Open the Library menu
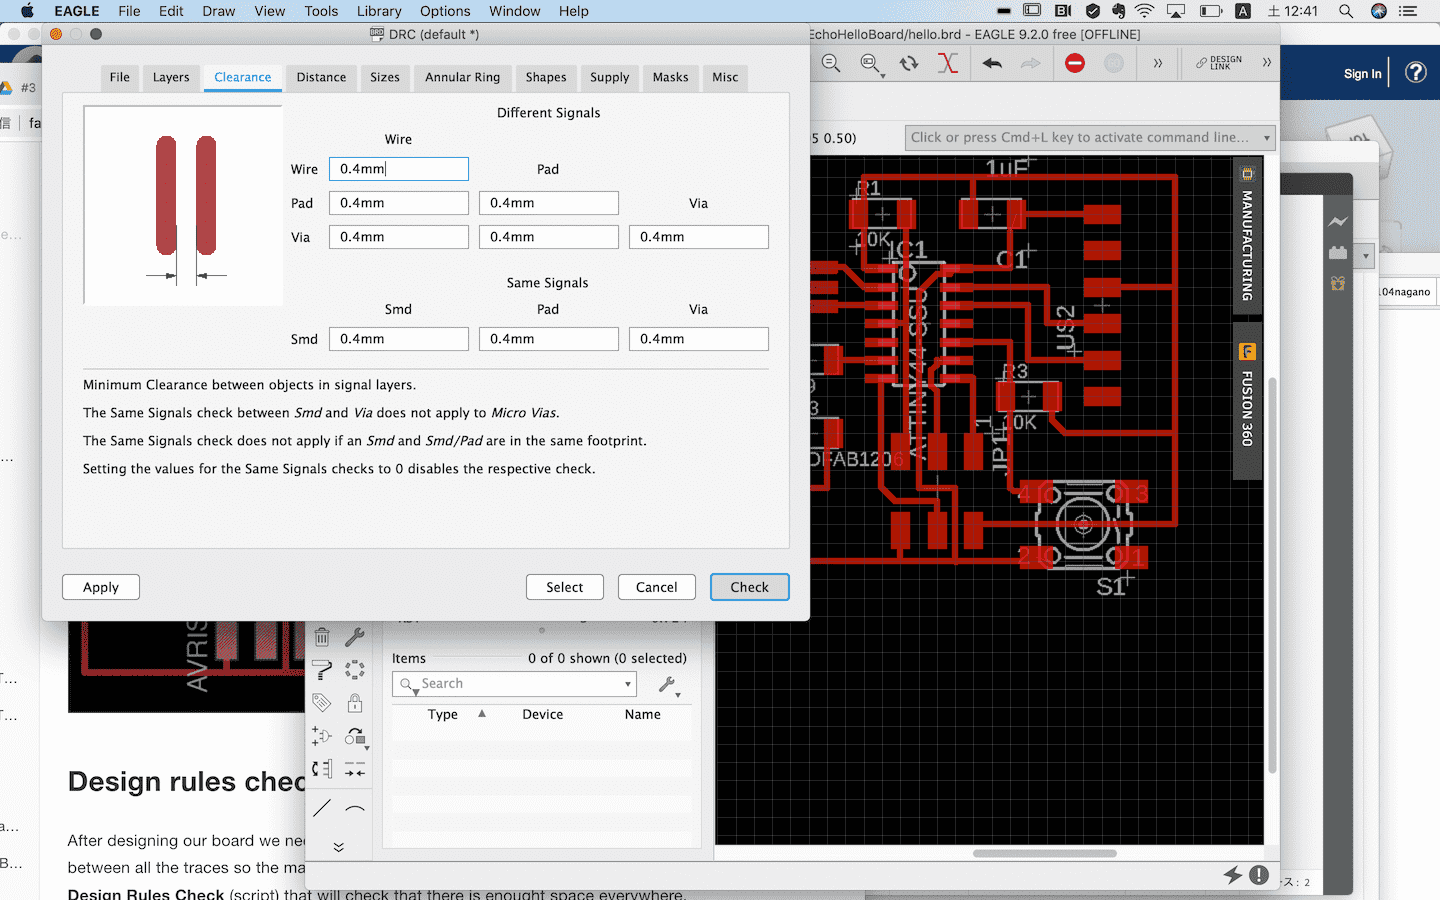The height and width of the screenshot is (900, 1440). click(x=379, y=11)
